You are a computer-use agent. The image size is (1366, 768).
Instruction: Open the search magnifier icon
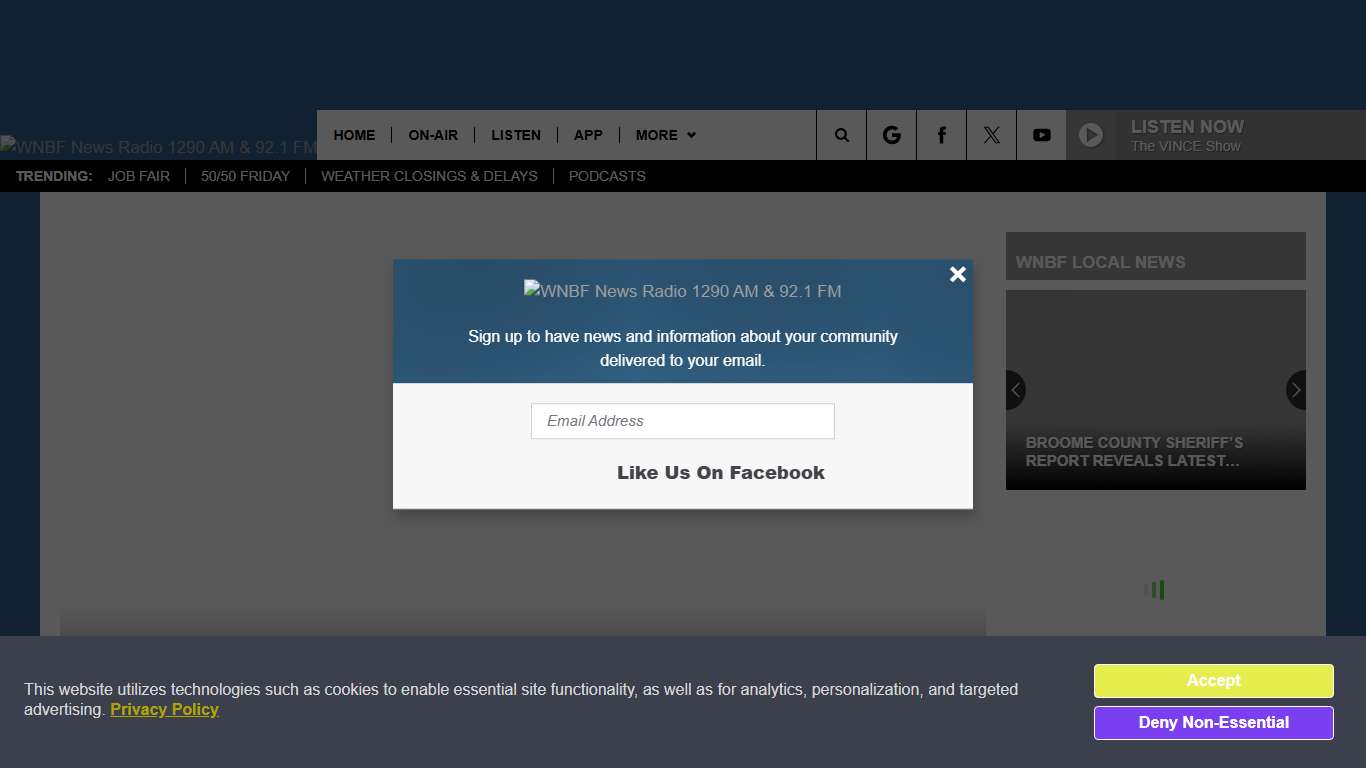click(841, 135)
